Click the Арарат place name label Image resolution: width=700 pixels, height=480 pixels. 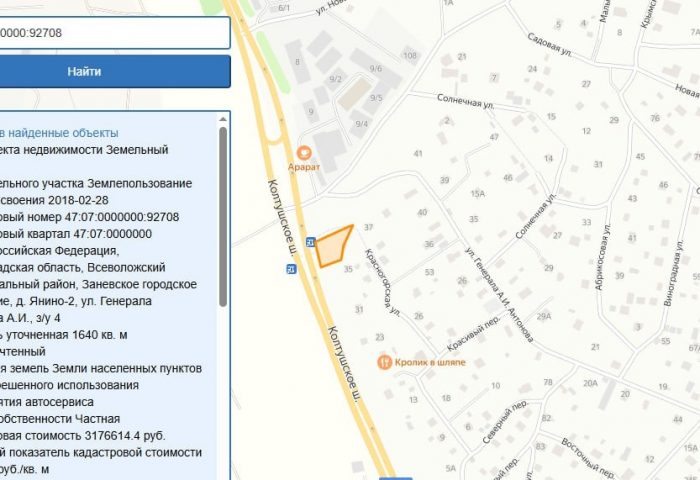pos(304,167)
